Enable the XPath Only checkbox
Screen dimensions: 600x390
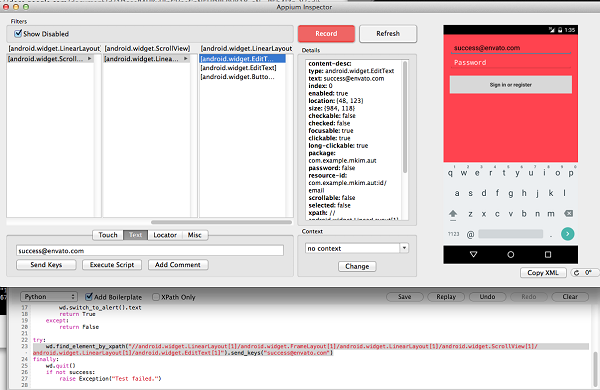point(156,297)
